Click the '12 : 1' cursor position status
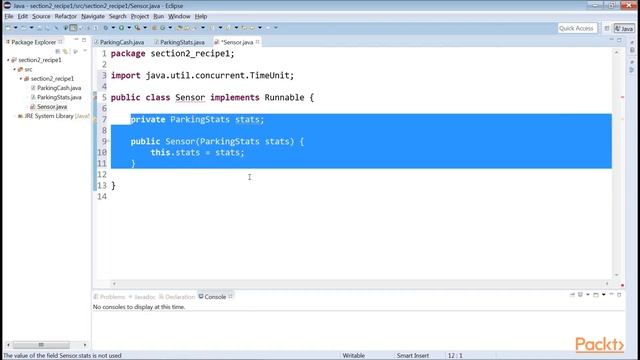Screen dimensions: 640x360 click(455, 356)
